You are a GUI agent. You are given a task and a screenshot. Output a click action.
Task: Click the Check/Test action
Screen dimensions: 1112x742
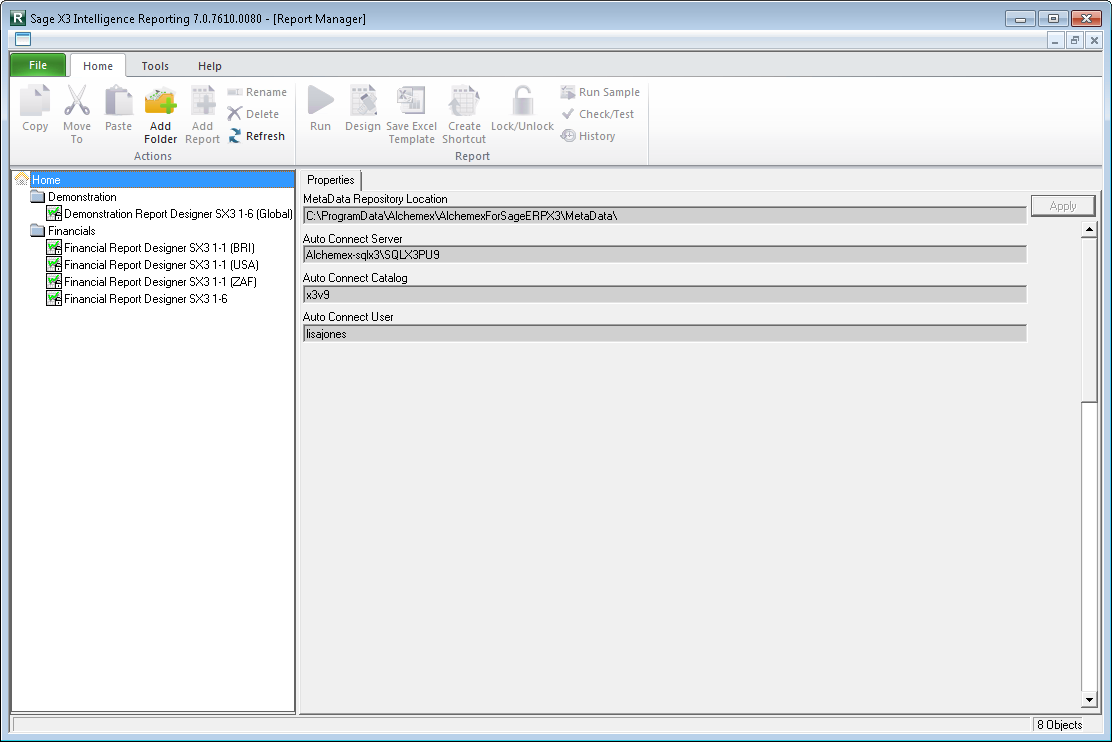[597, 114]
